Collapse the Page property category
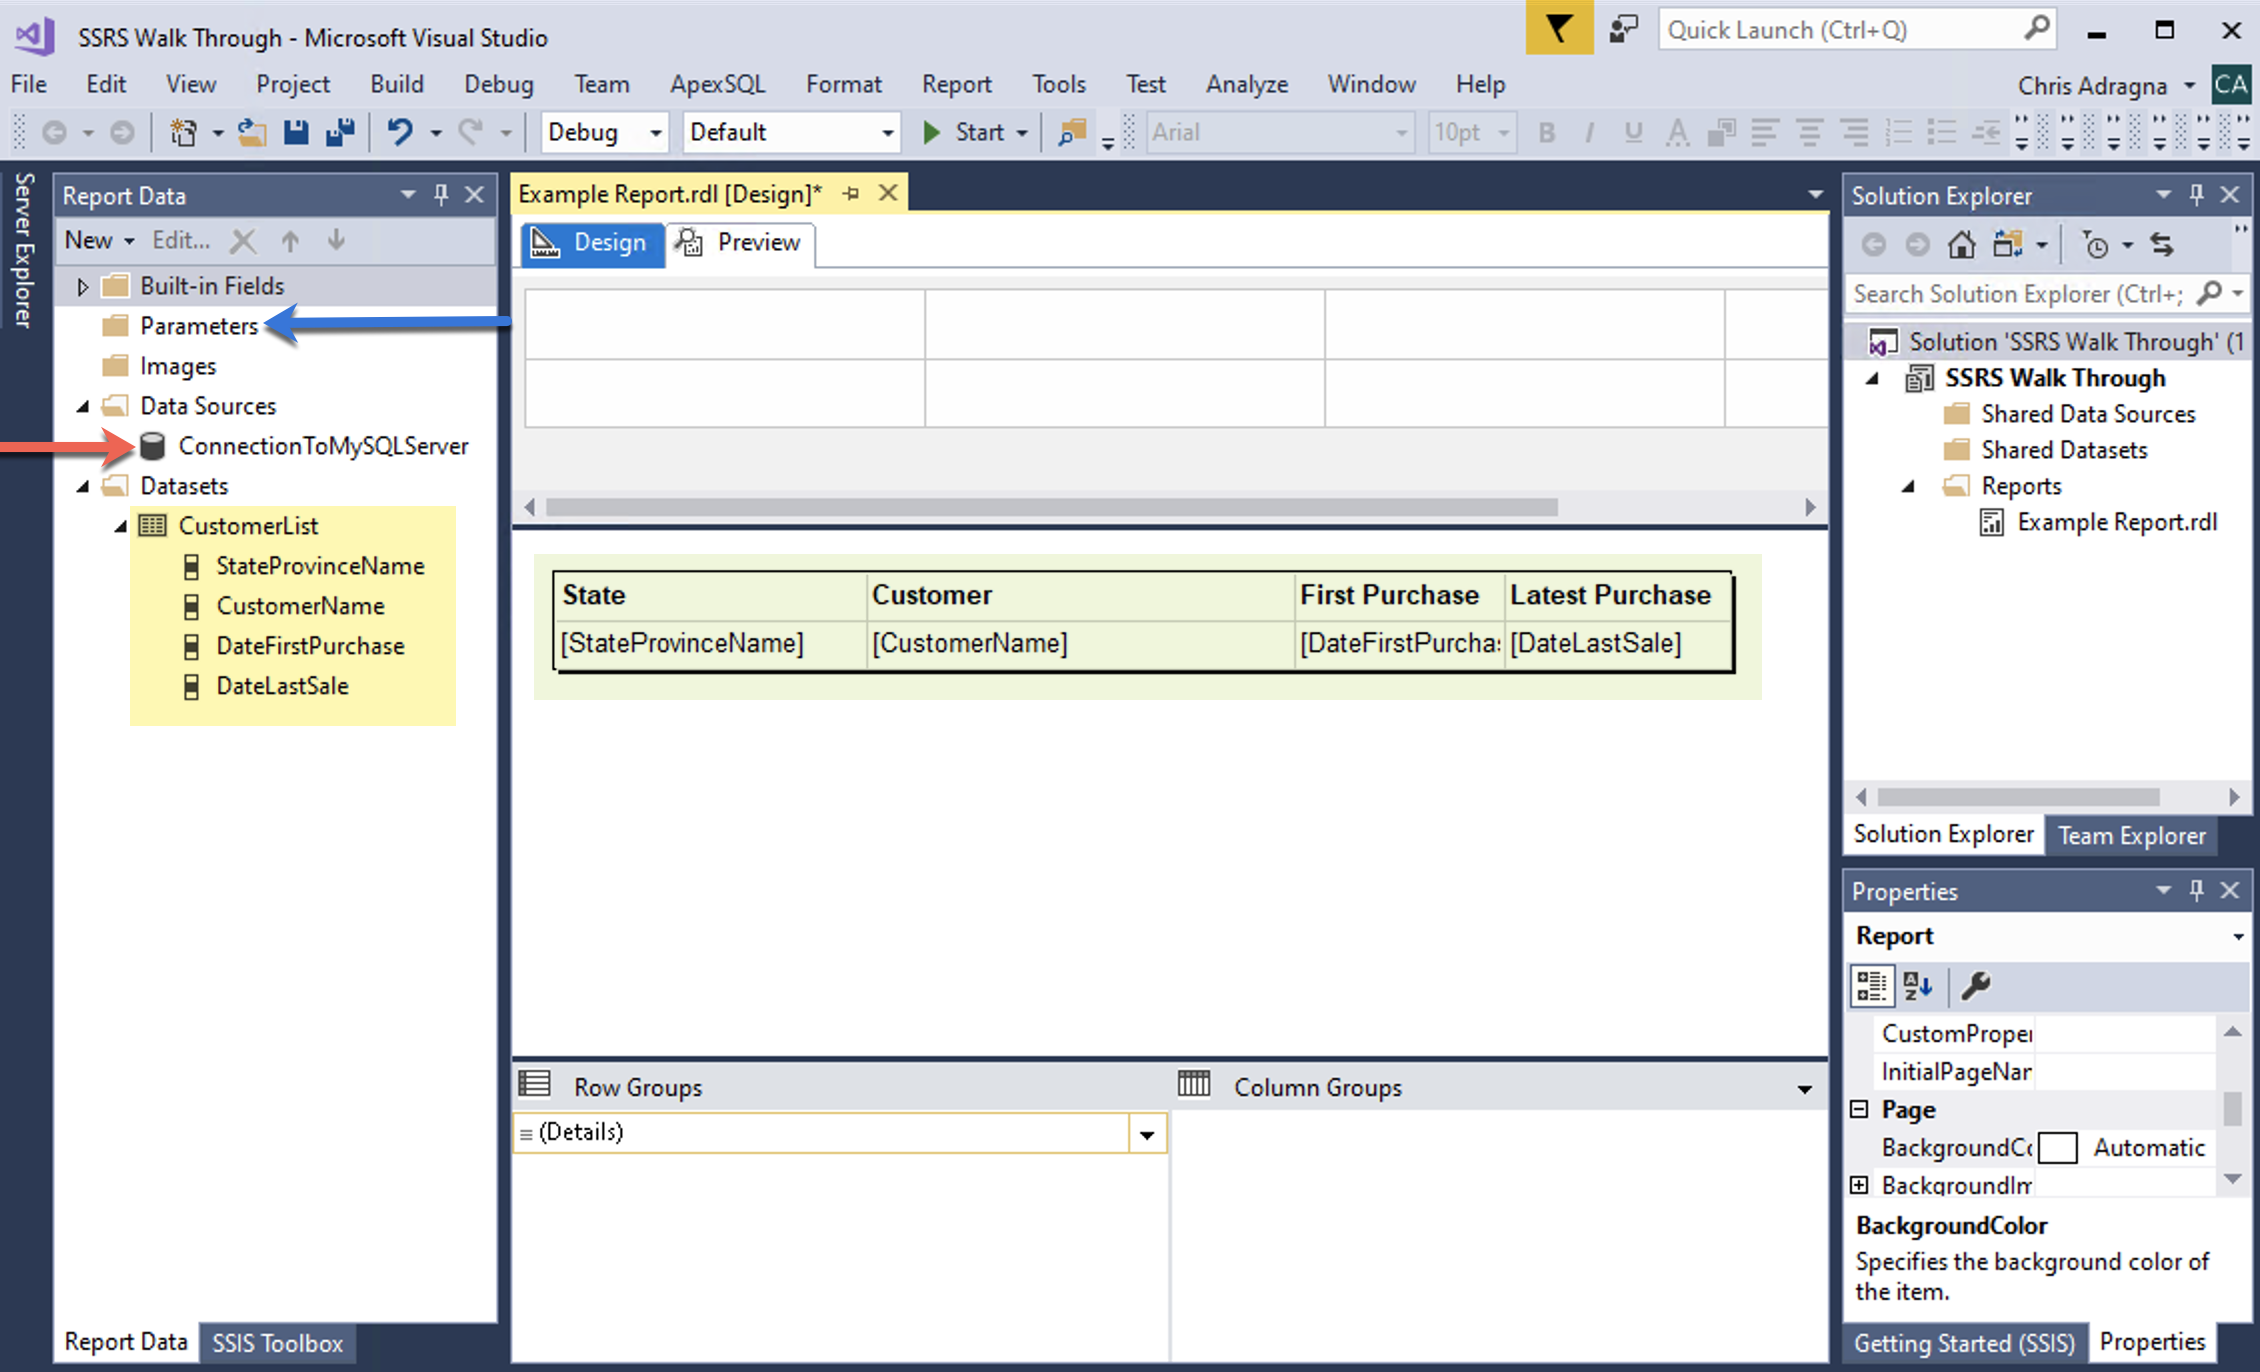The height and width of the screenshot is (1372, 2260). [x=1859, y=1109]
